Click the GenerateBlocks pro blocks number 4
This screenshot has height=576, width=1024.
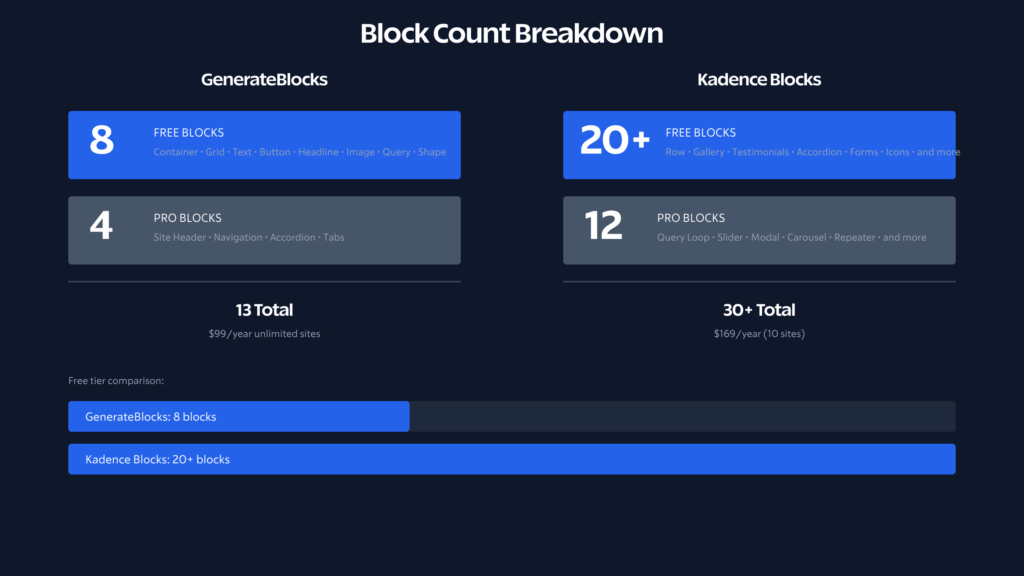point(101,226)
